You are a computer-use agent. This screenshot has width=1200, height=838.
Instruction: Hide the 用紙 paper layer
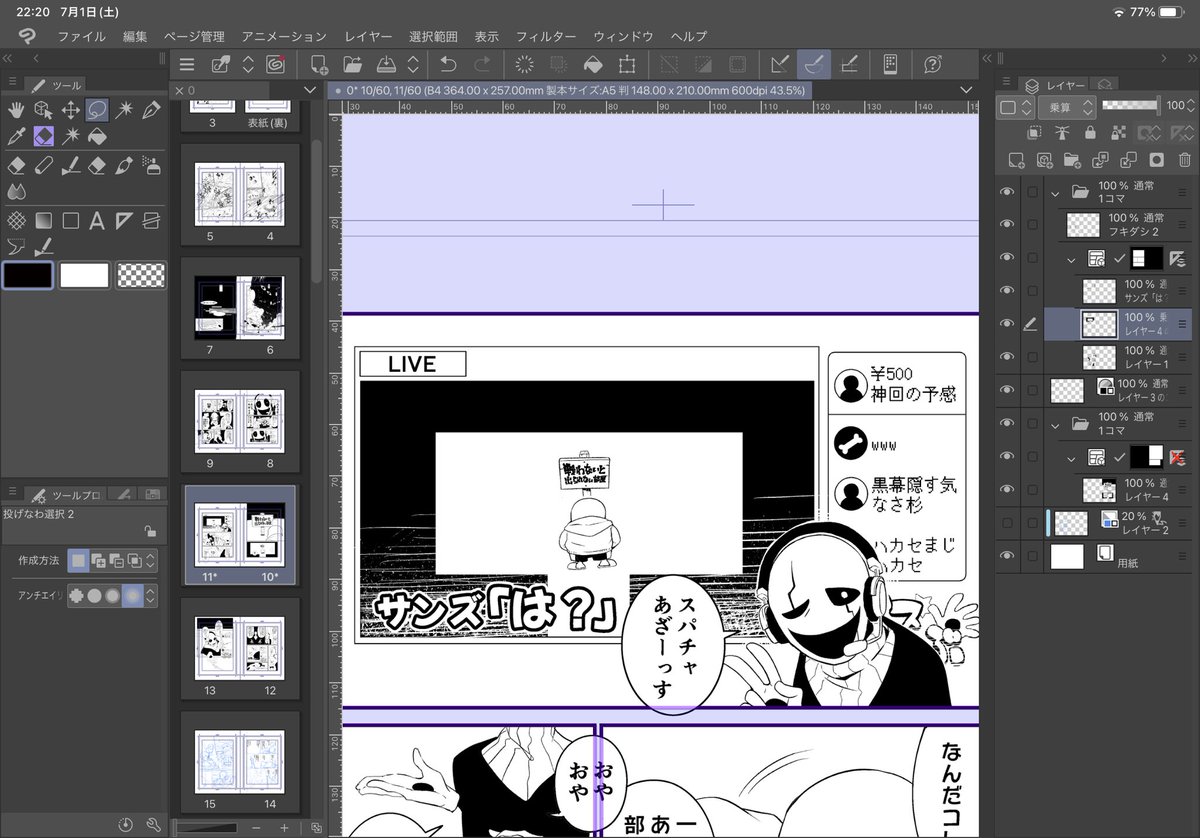(1007, 556)
